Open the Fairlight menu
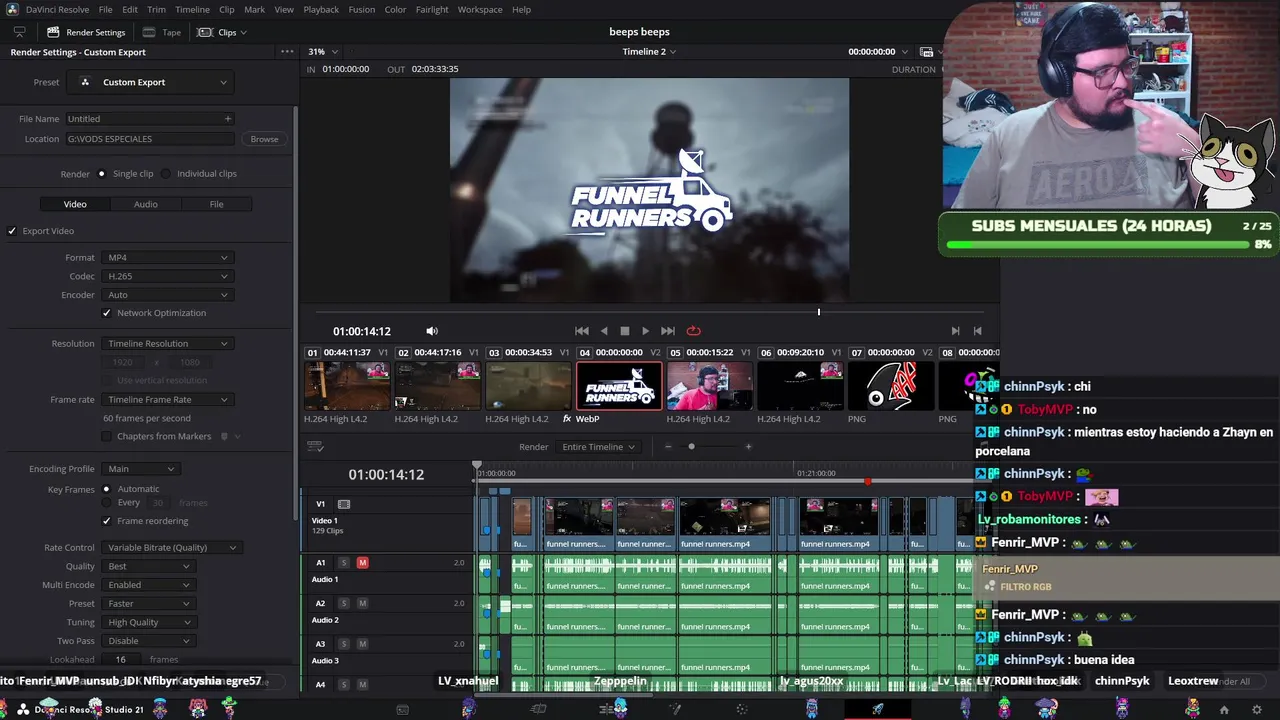 pos(432,9)
